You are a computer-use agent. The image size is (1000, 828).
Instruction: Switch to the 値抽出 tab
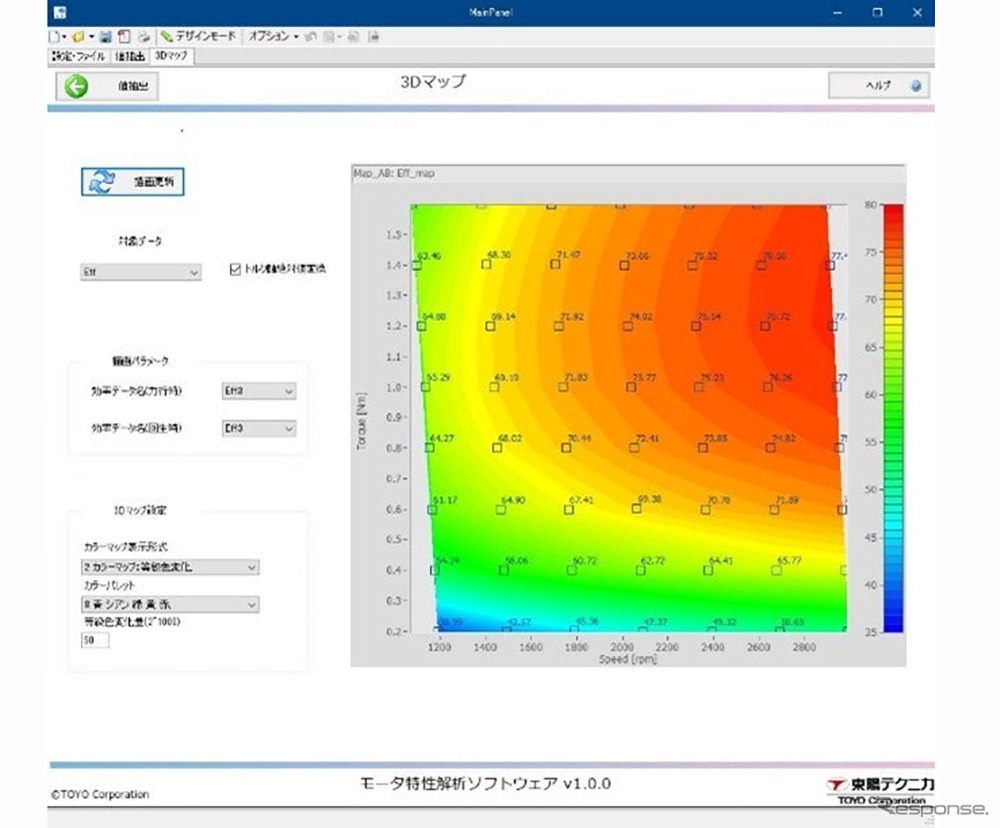tap(130, 56)
